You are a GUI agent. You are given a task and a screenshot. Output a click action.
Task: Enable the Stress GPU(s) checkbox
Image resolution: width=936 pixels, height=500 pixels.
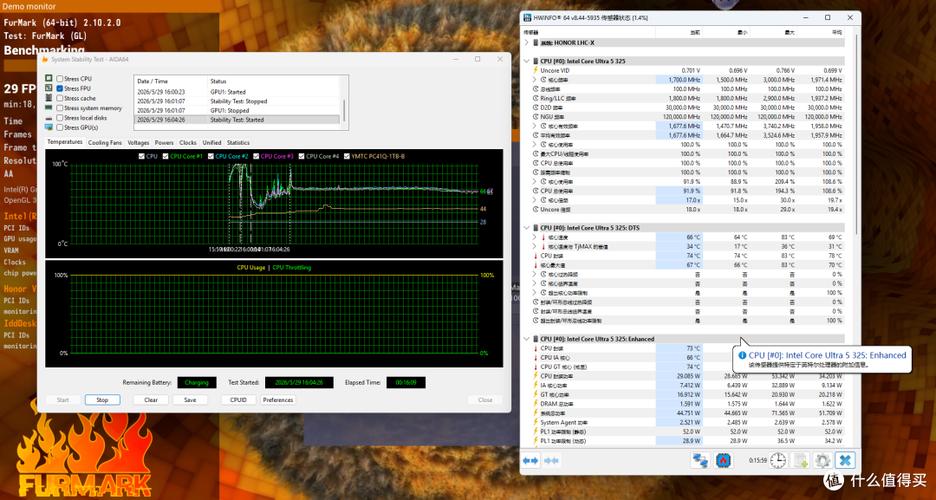(x=60, y=127)
